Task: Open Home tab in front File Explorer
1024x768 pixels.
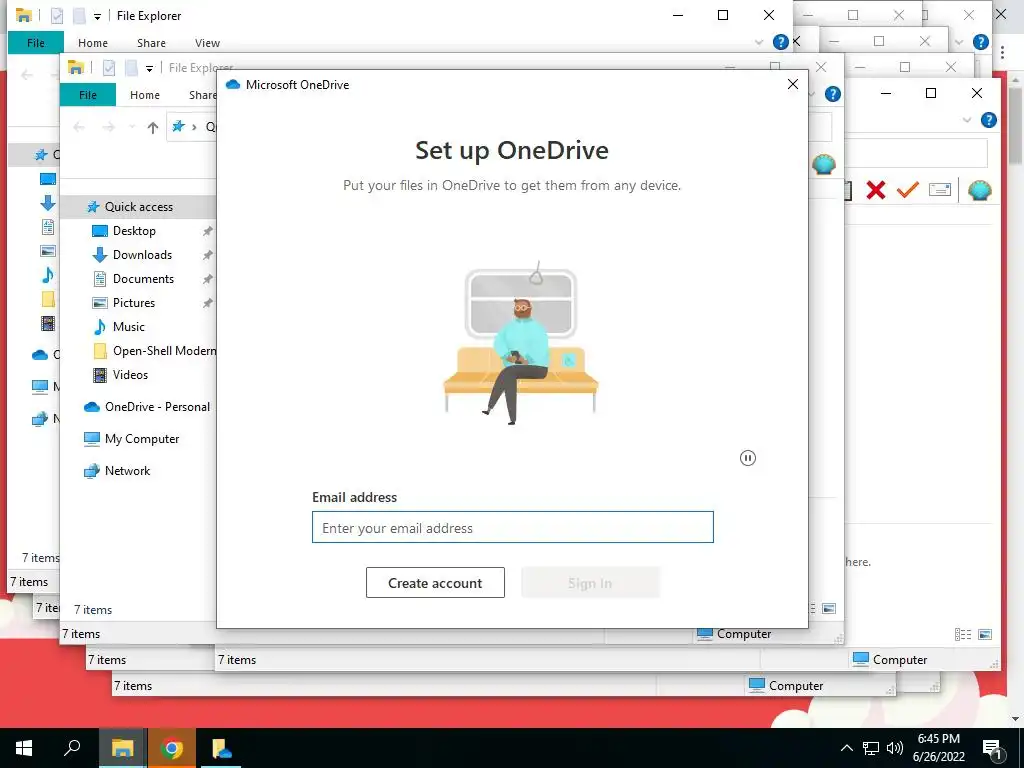Action: (145, 95)
